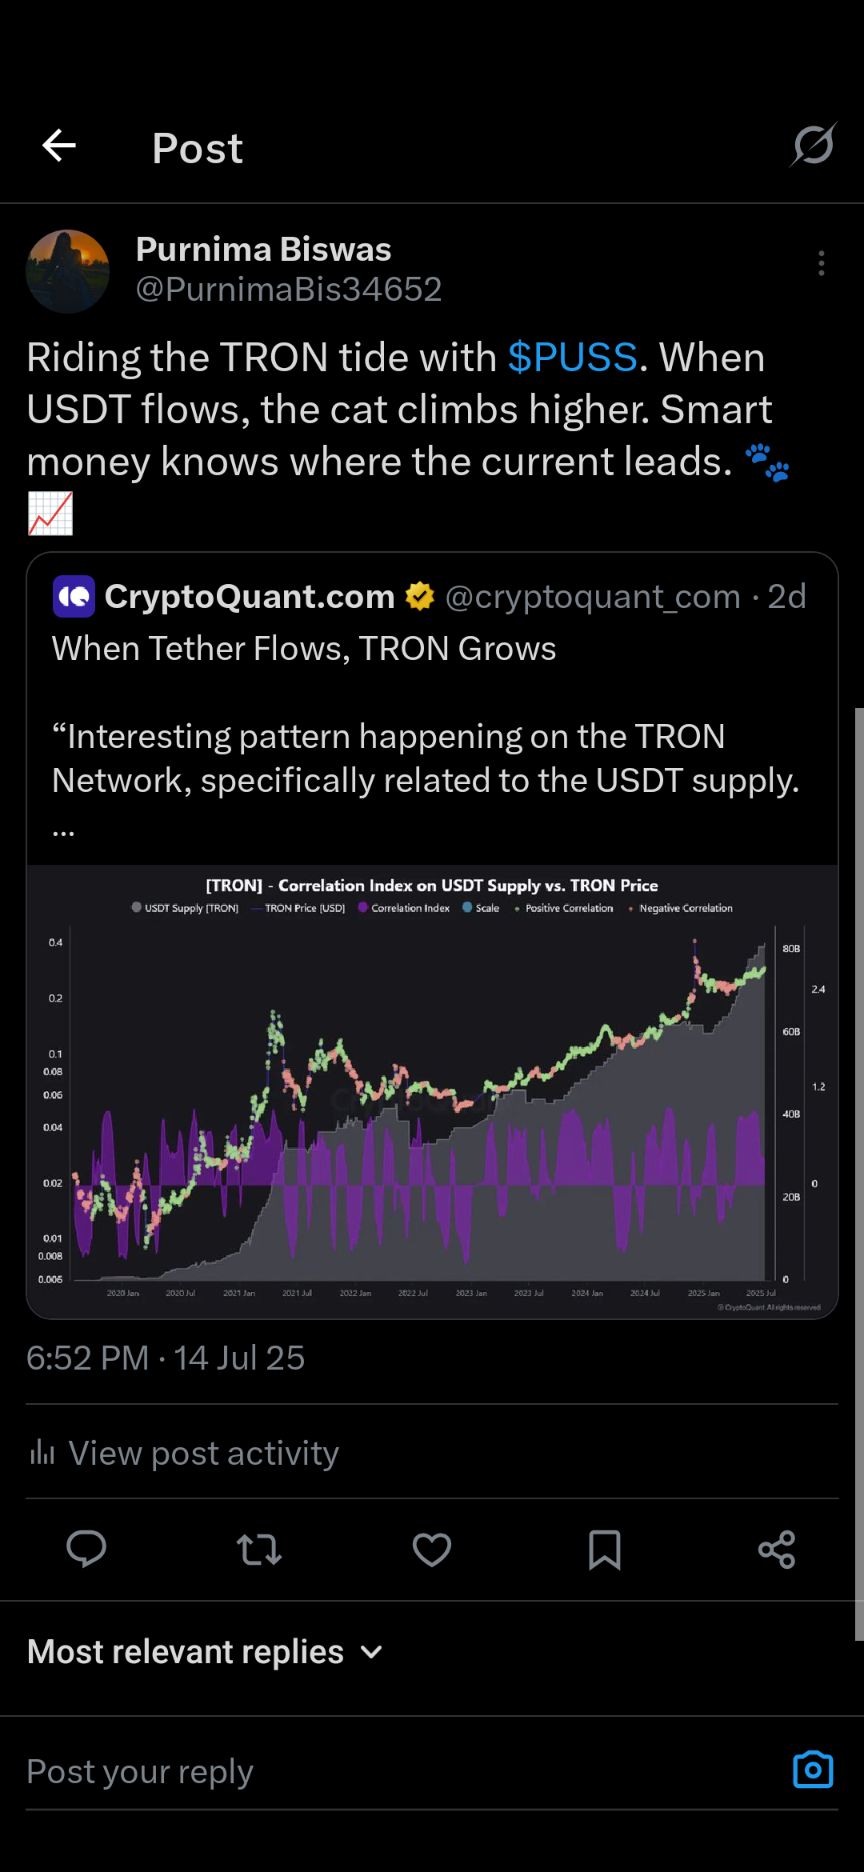
Task: Tap the reply speech bubble icon
Action: tap(86, 1549)
